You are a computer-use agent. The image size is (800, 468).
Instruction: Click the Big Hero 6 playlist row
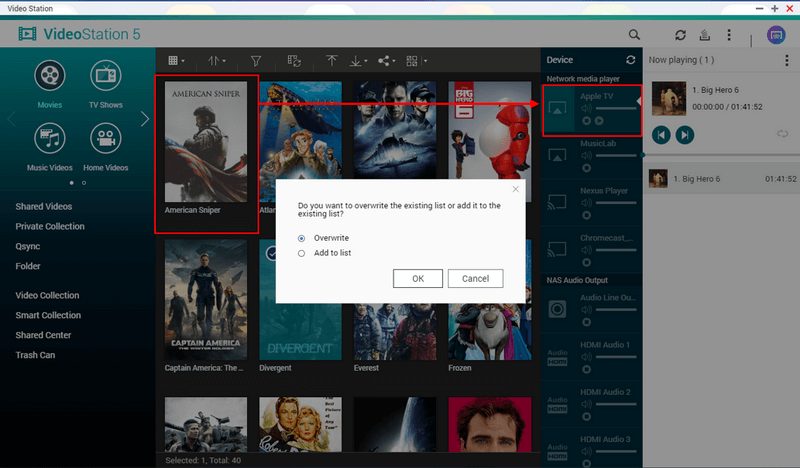[x=721, y=179]
